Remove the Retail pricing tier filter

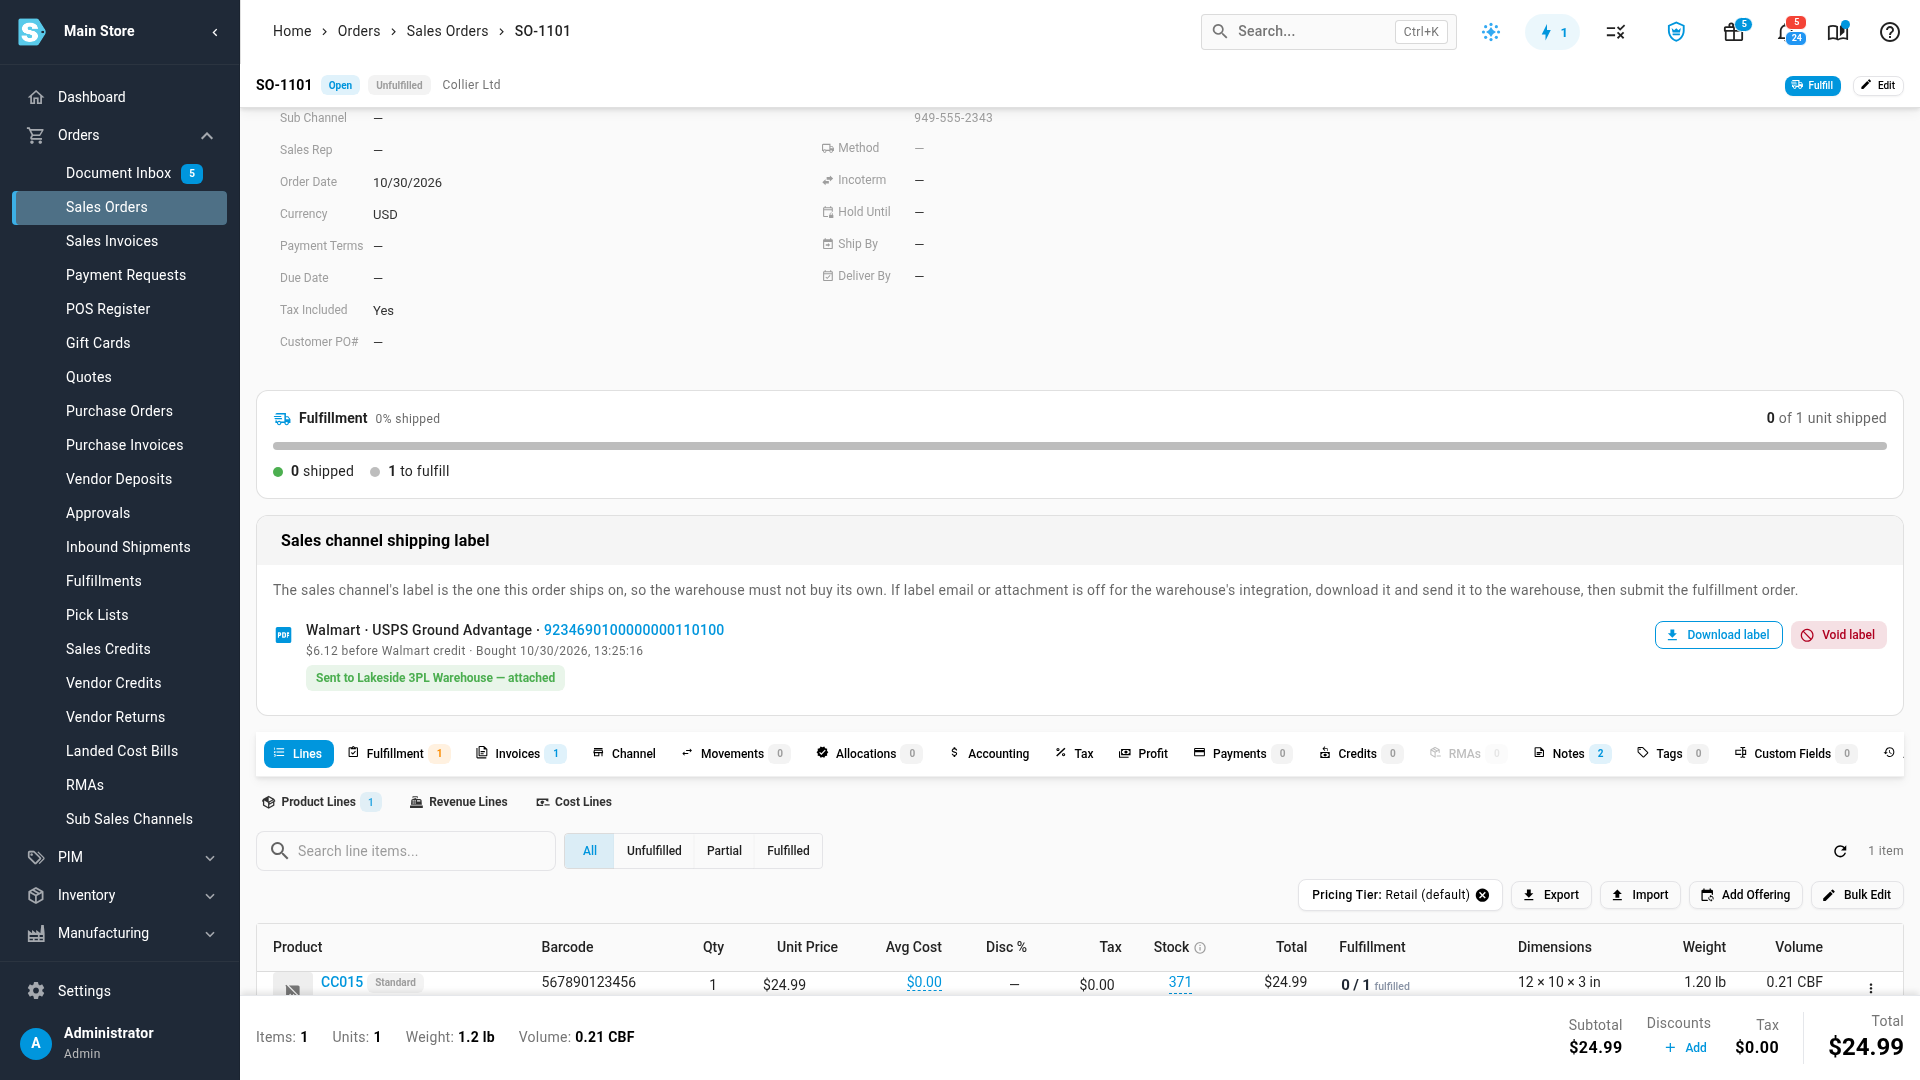(x=1483, y=895)
